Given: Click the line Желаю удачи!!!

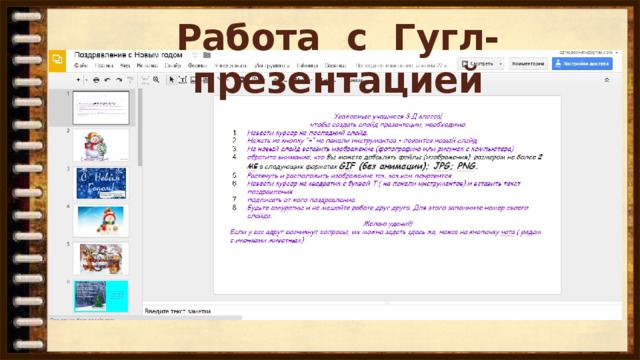Looking at the screenshot, I should pyautogui.click(x=388, y=224).
